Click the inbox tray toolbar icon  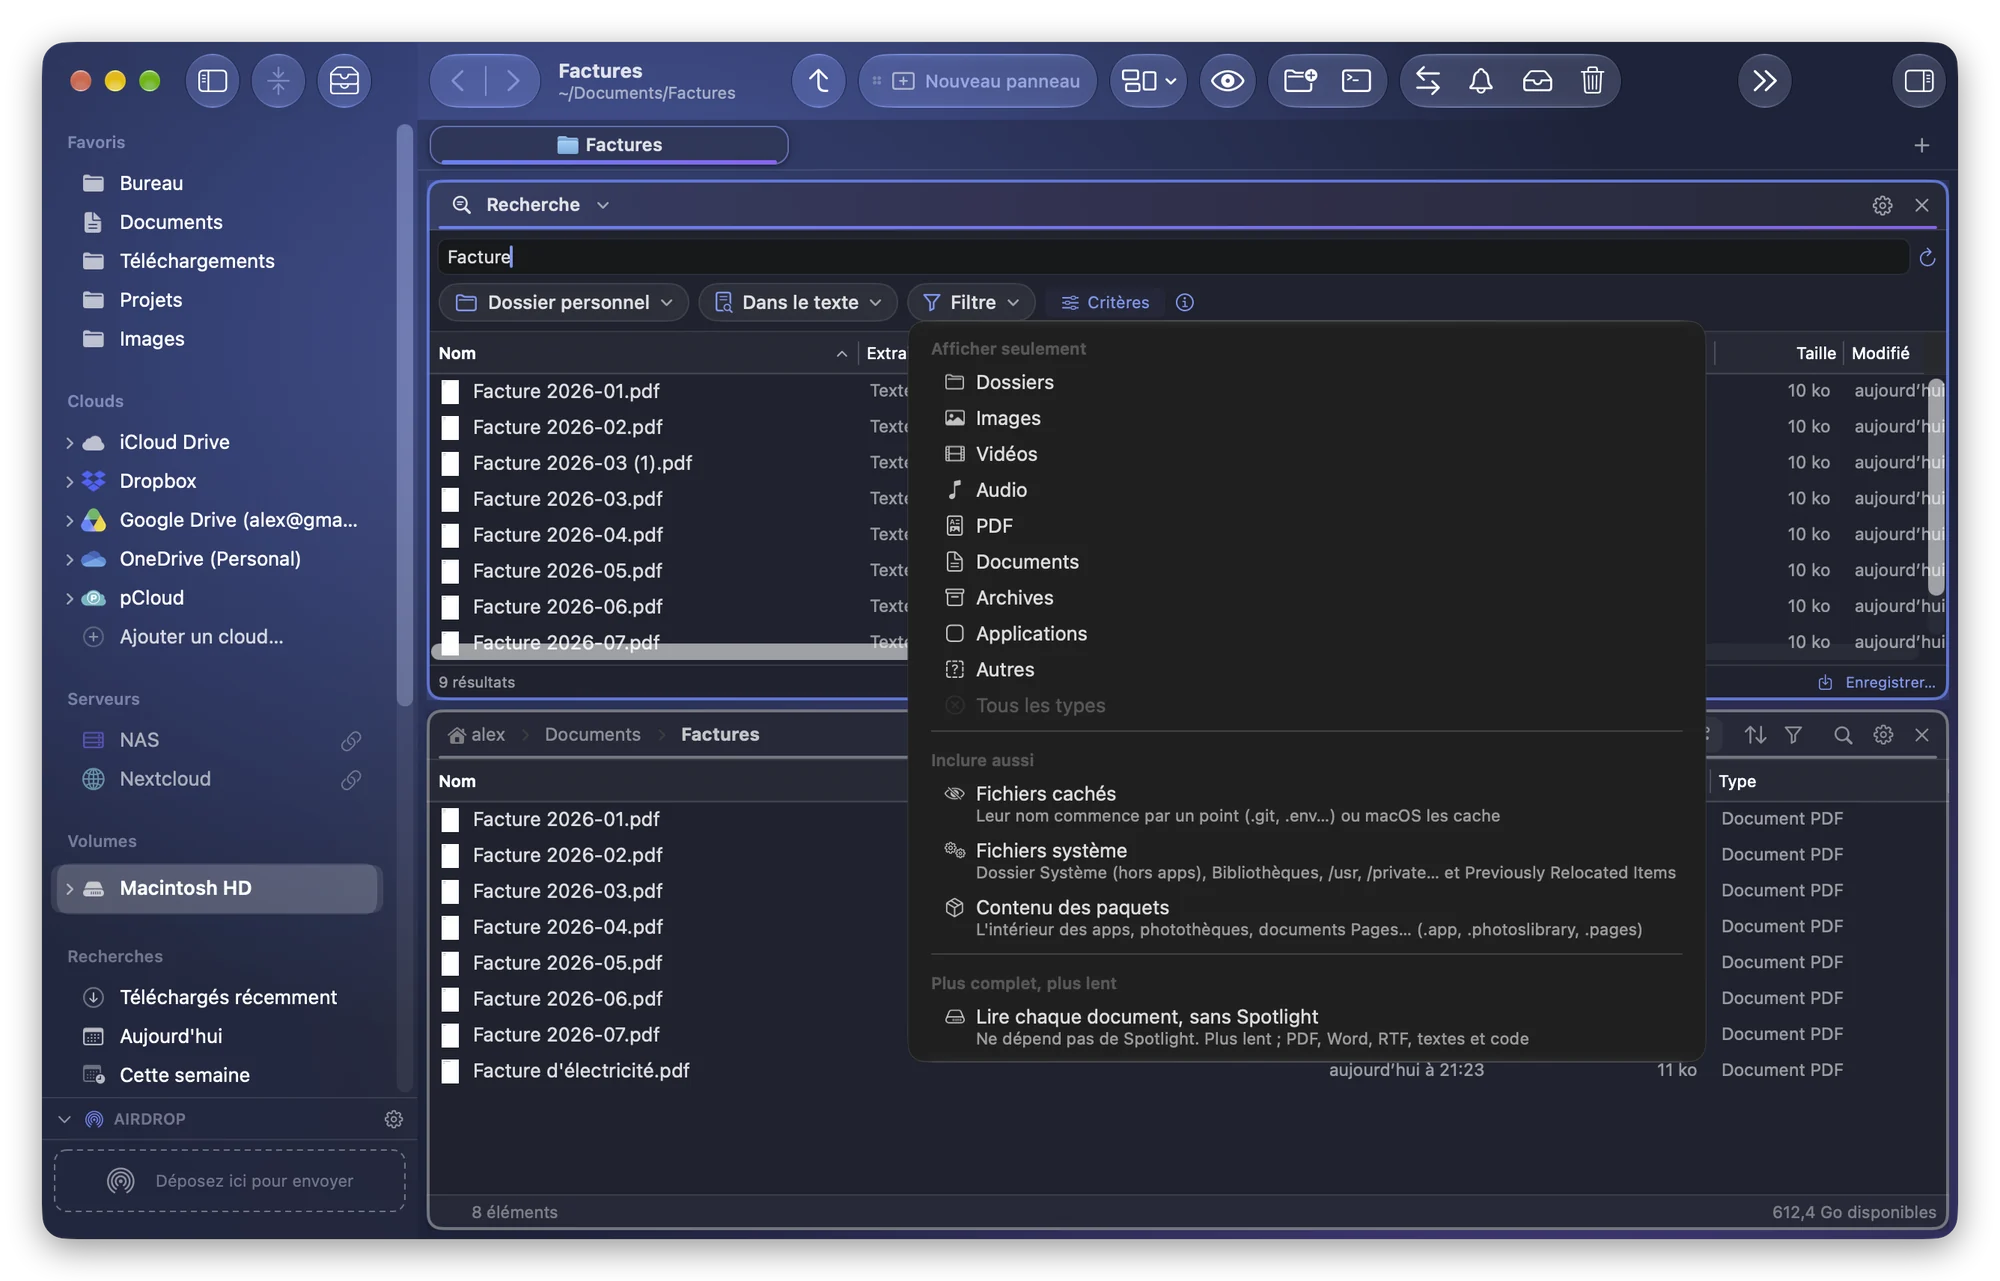click(x=1537, y=81)
